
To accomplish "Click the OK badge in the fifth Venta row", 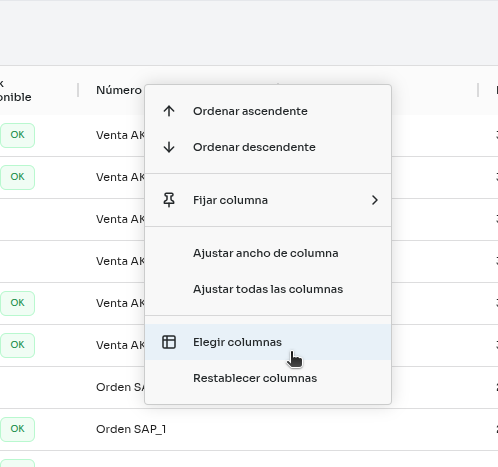I will [x=17, y=303].
